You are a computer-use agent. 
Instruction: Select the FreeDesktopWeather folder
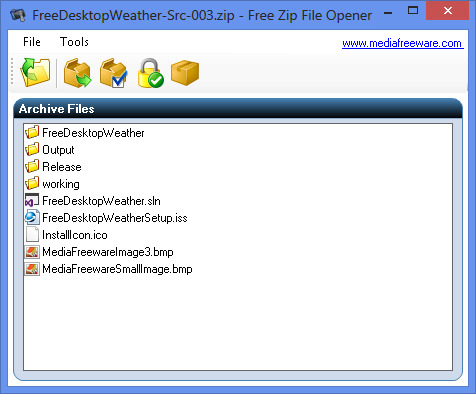coord(93,133)
